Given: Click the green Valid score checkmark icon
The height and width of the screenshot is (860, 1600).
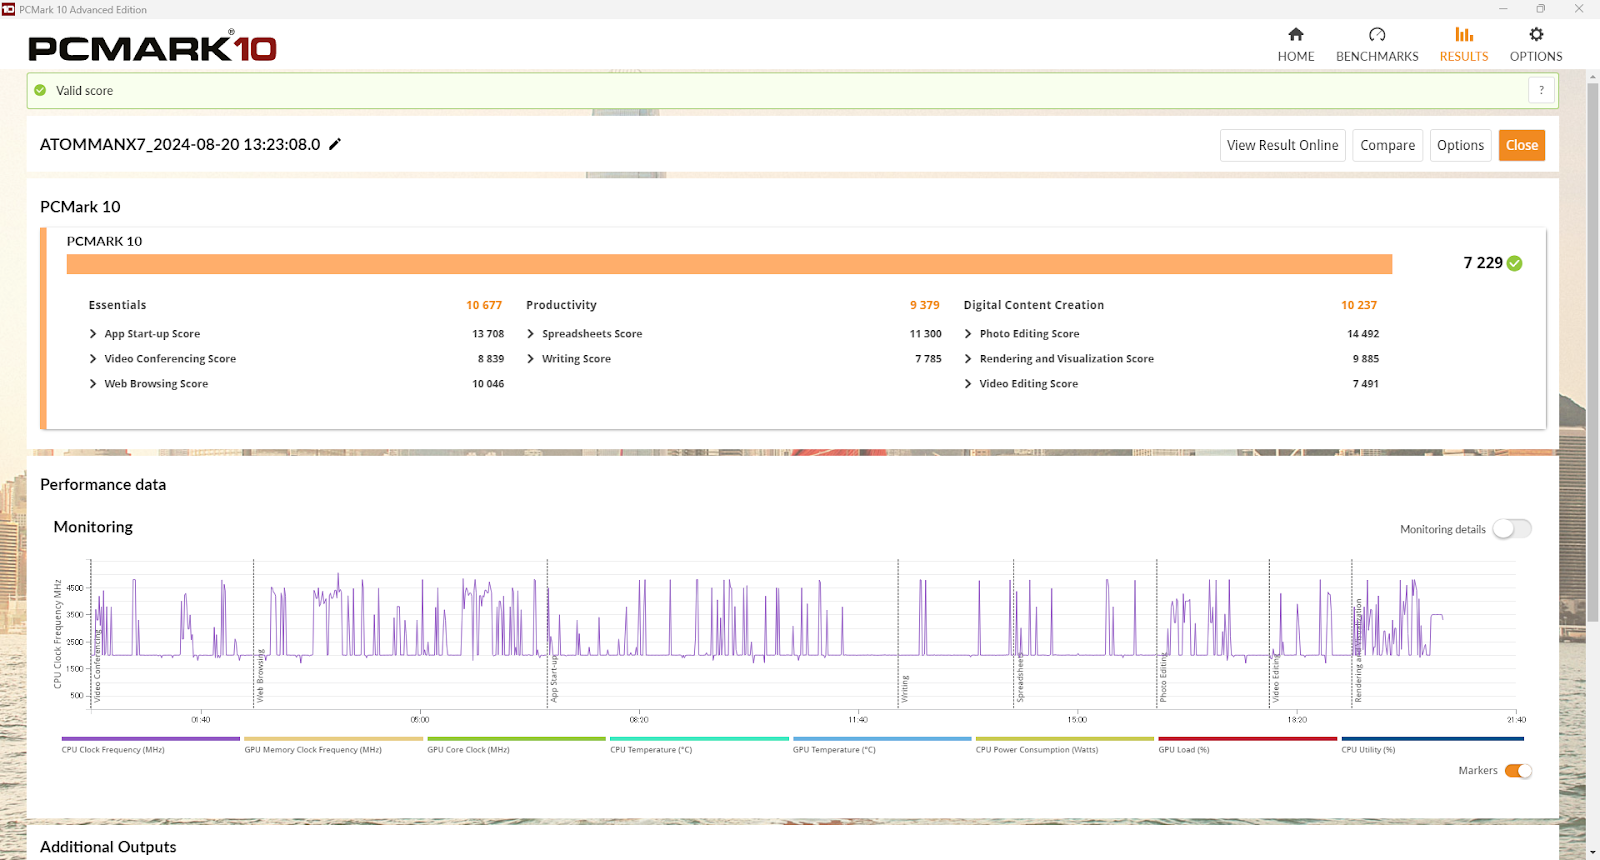Looking at the screenshot, I should point(40,90).
